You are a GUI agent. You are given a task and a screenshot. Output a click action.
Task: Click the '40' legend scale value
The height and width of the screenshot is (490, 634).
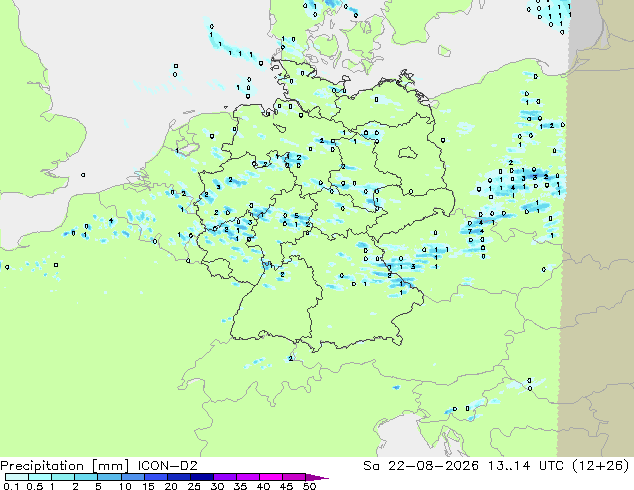263,486
